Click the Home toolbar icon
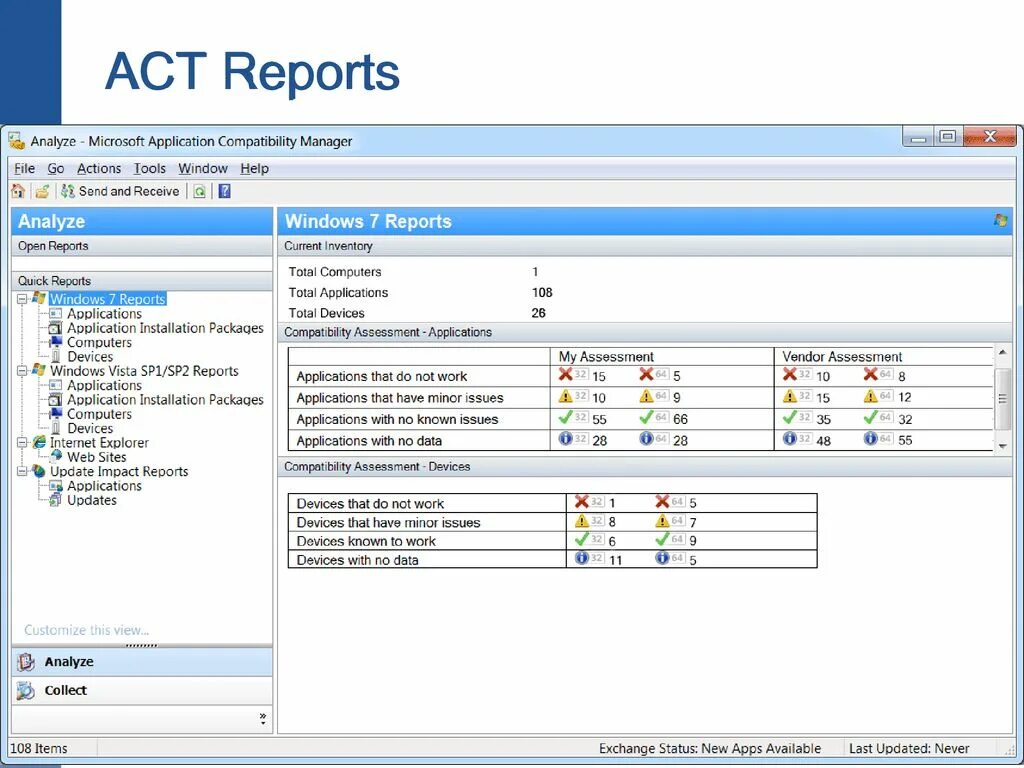 18,191
